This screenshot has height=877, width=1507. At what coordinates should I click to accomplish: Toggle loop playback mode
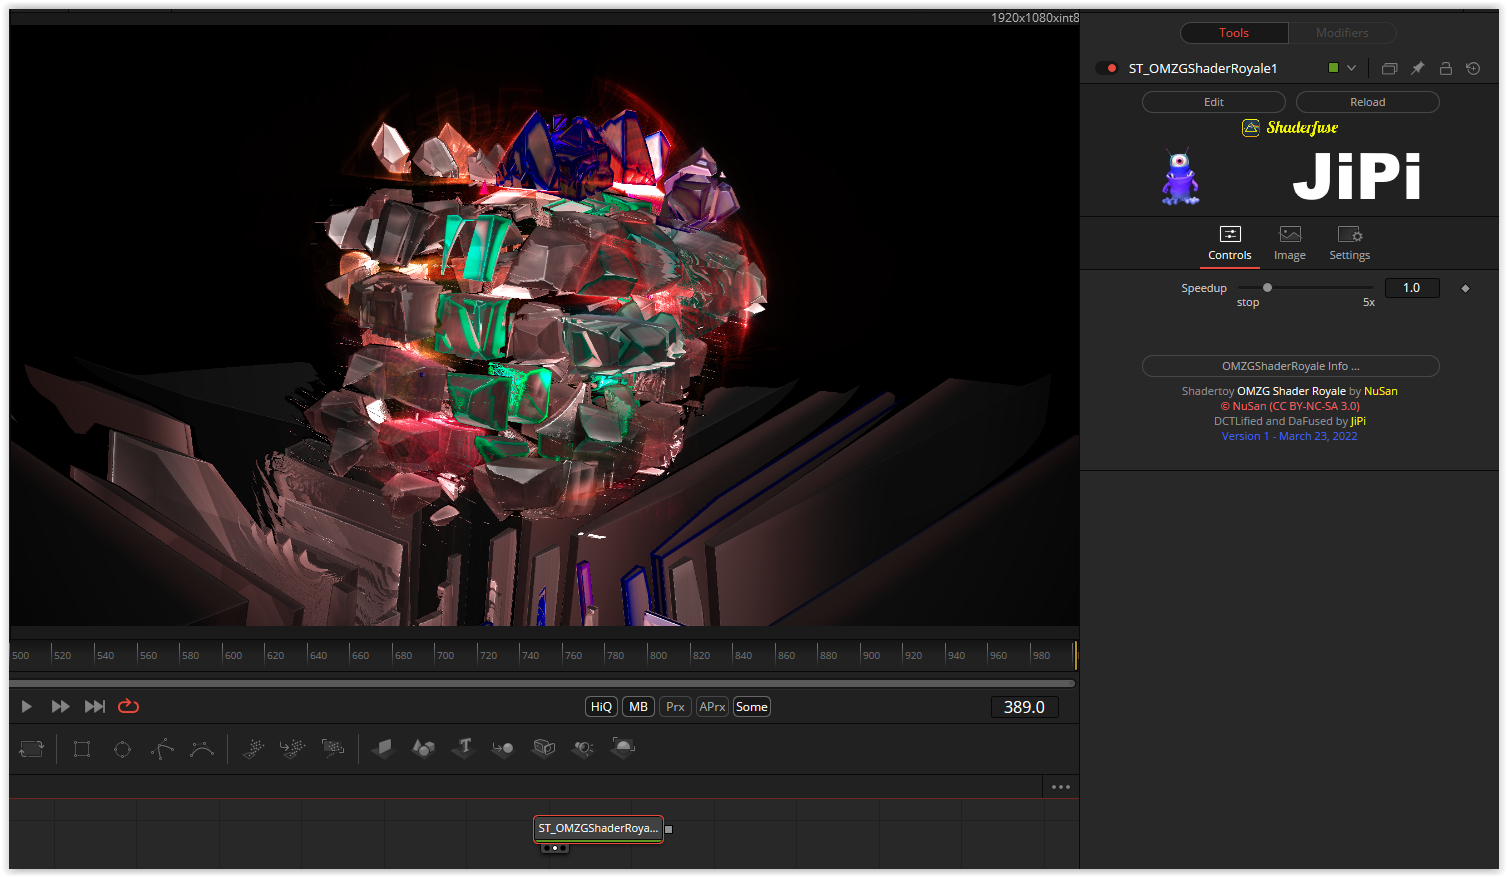[x=128, y=706]
